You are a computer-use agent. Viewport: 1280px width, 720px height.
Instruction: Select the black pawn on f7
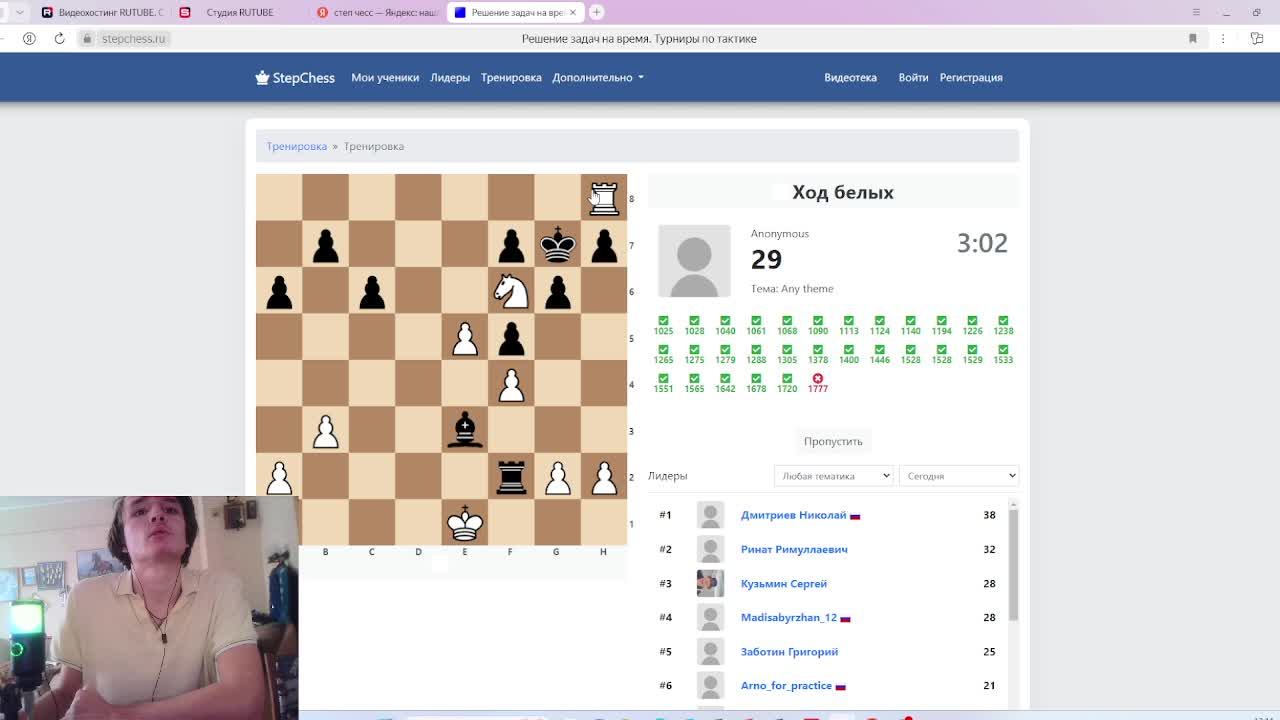pos(511,244)
